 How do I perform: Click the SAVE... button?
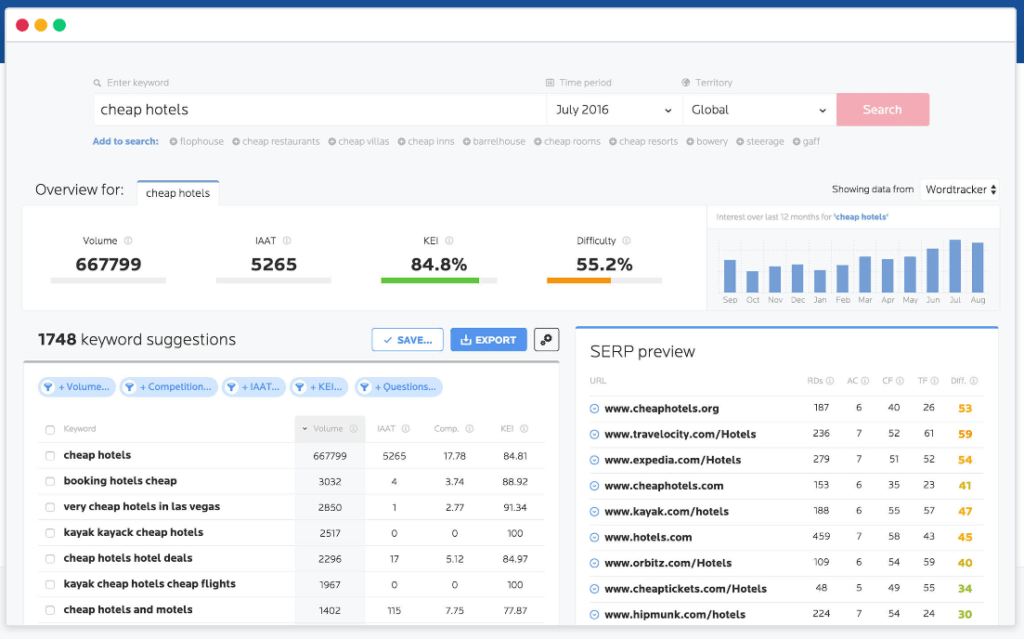tap(408, 340)
